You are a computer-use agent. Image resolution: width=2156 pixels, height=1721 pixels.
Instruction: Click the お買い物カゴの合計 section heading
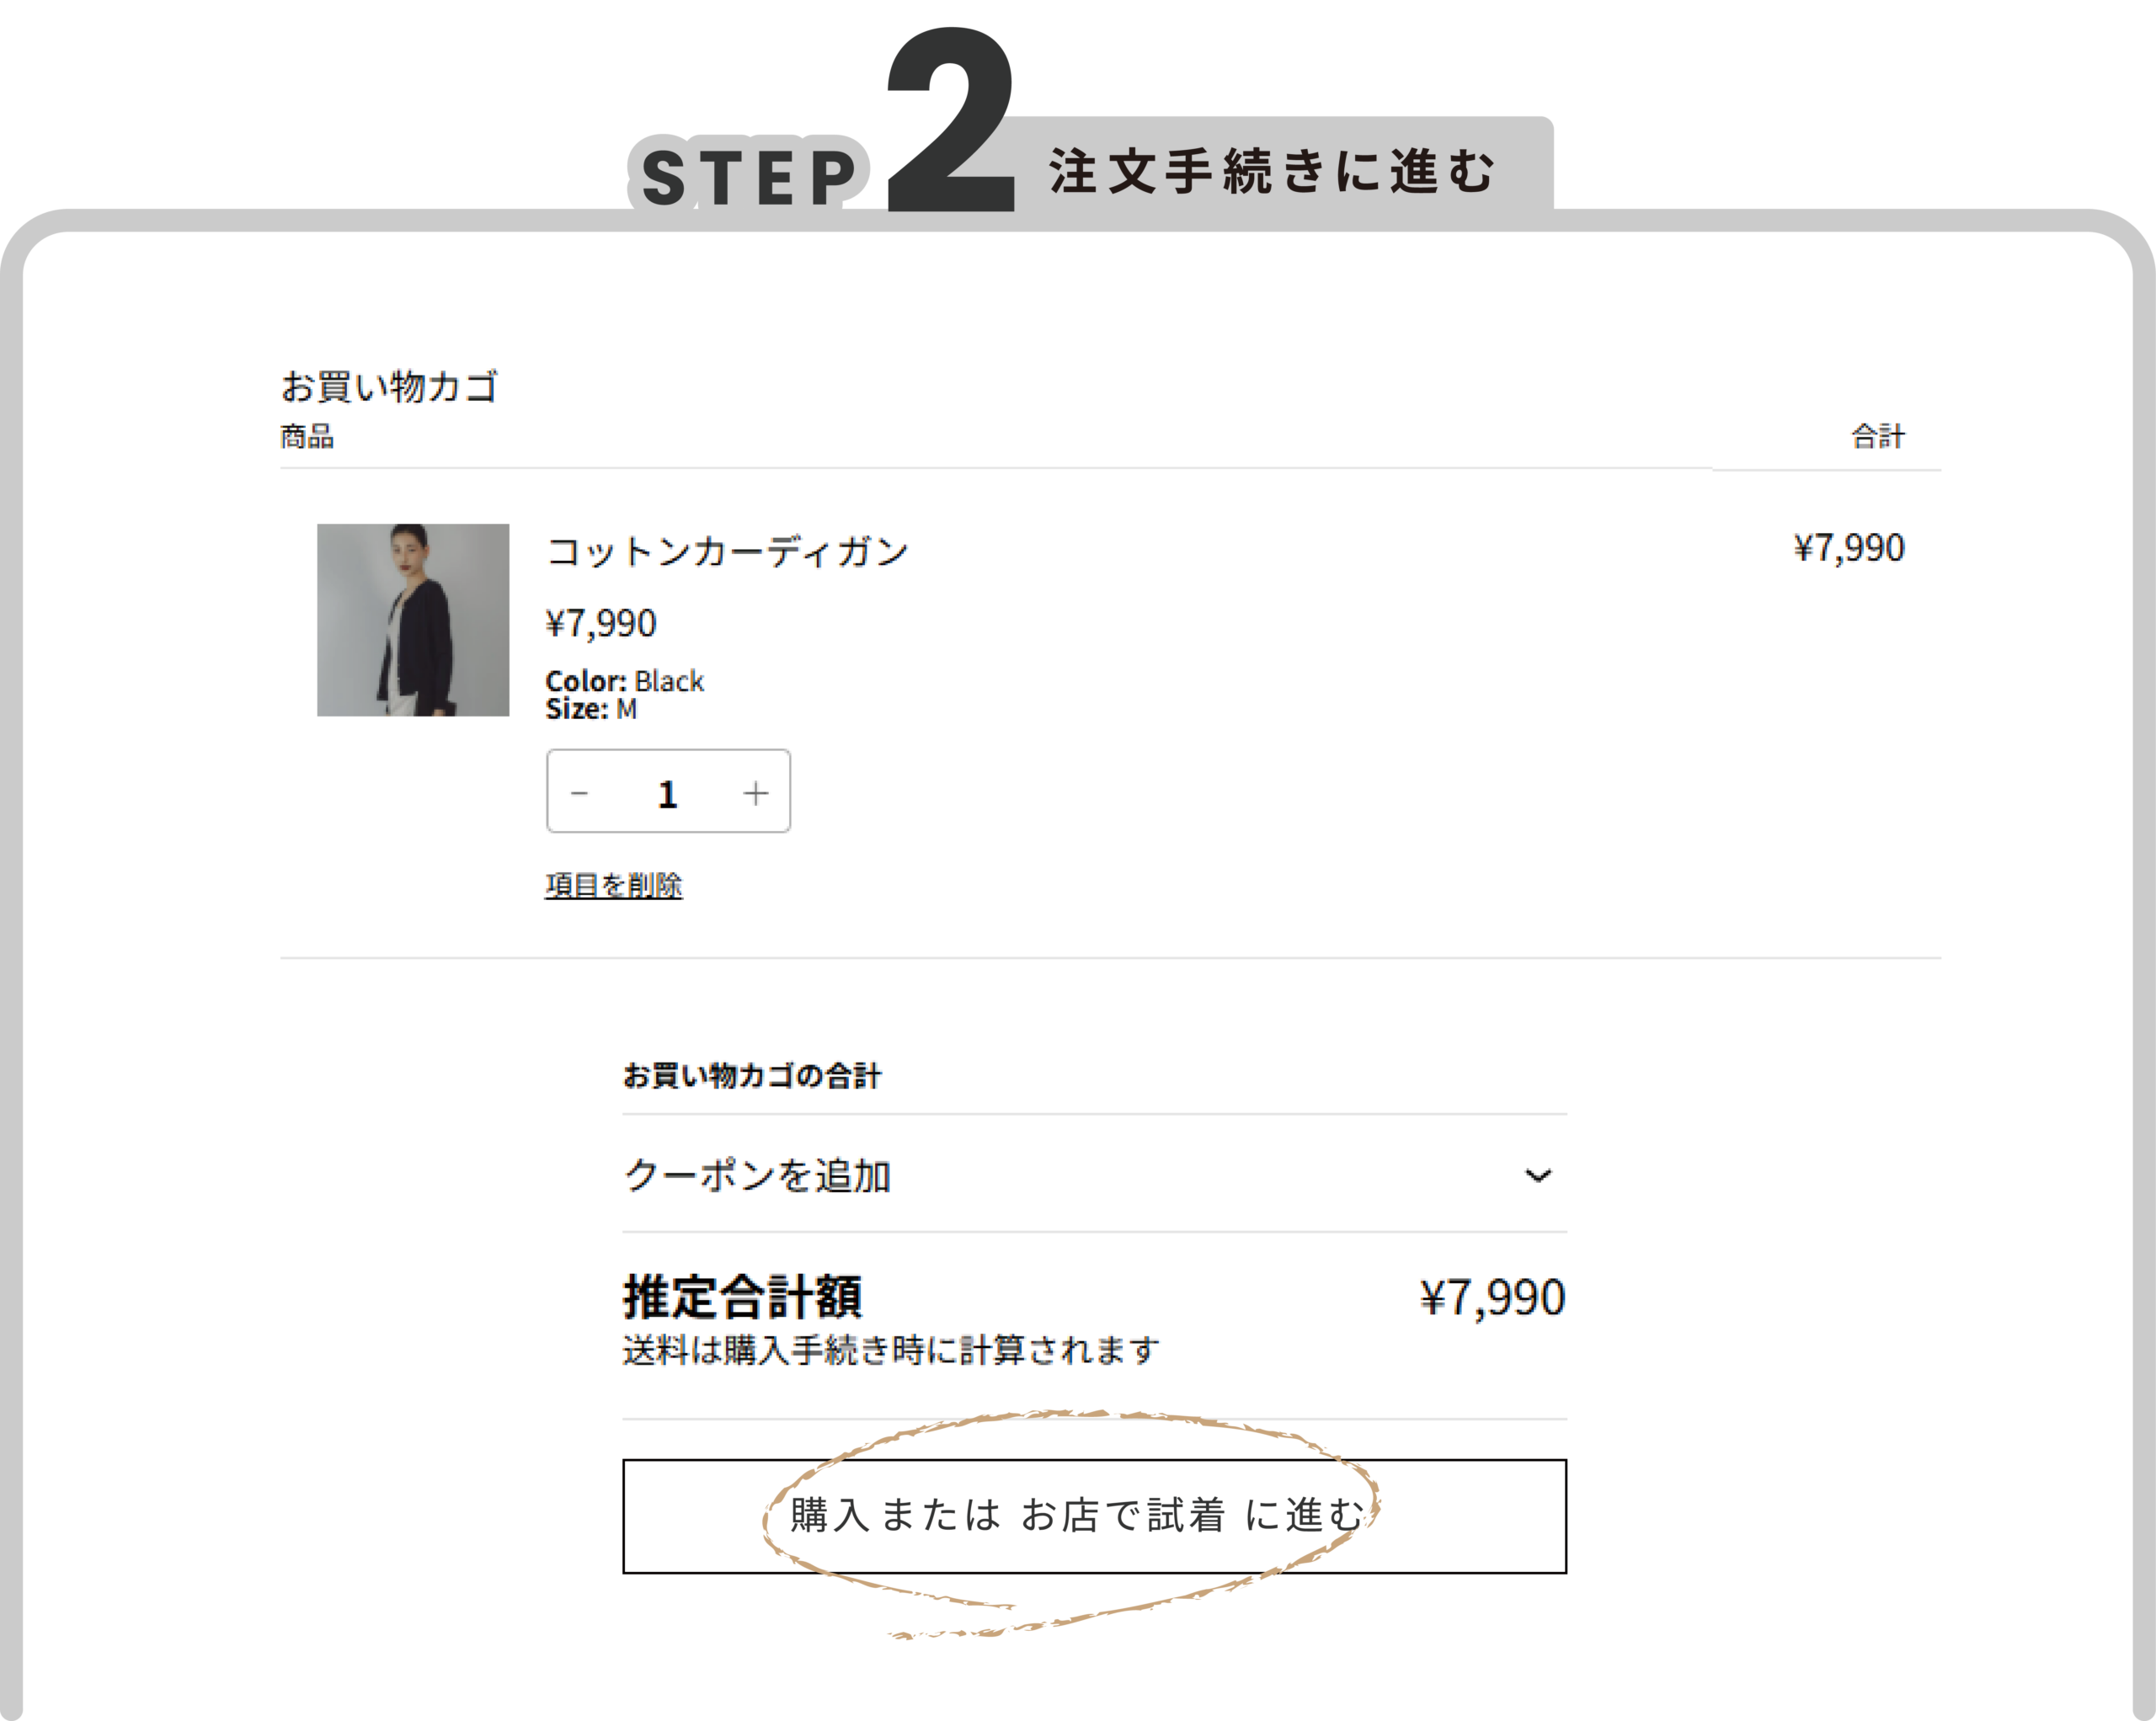(752, 1076)
